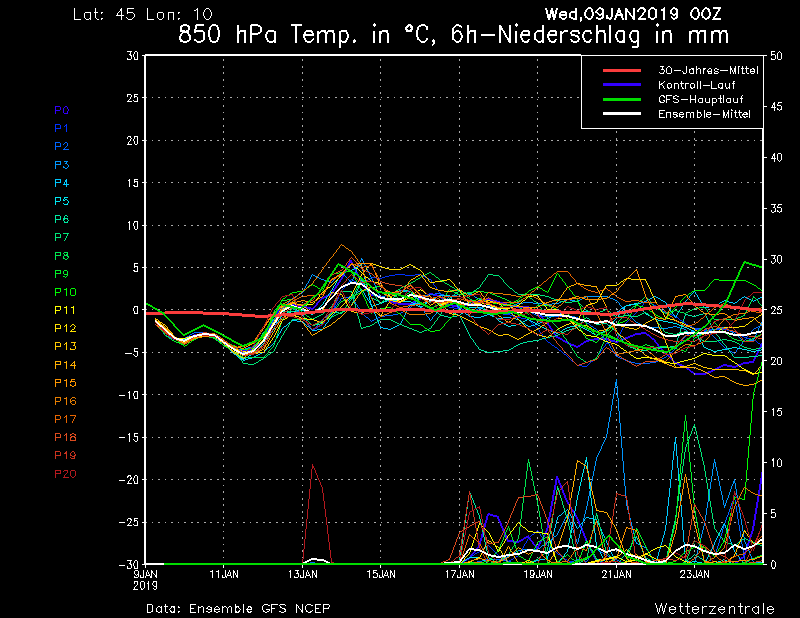
Task: Click the white Ensemble-Mittel legend line sample
Action: pyautogui.click(x=621, y=113)
